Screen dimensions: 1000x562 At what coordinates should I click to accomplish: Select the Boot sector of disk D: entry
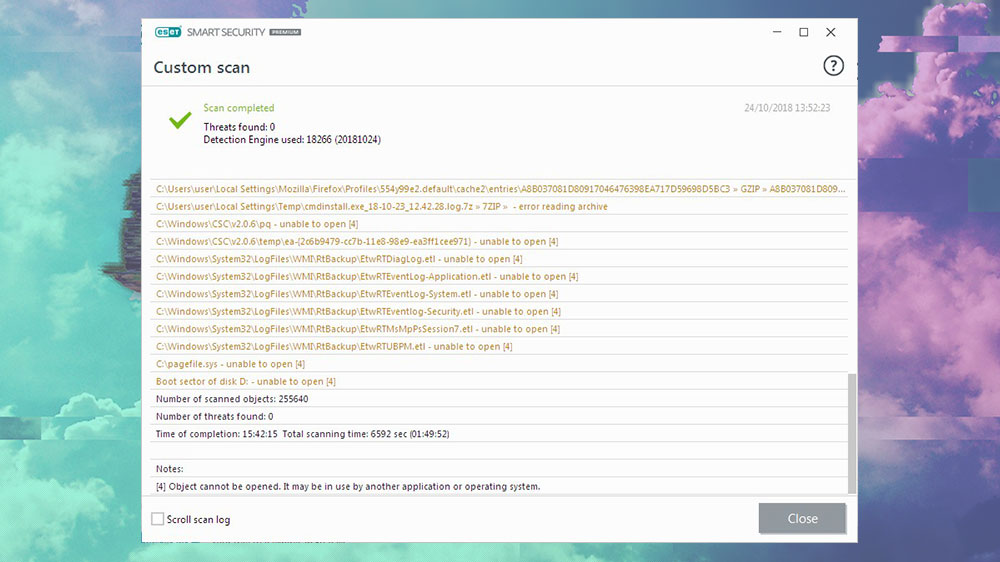pos(245,382)
